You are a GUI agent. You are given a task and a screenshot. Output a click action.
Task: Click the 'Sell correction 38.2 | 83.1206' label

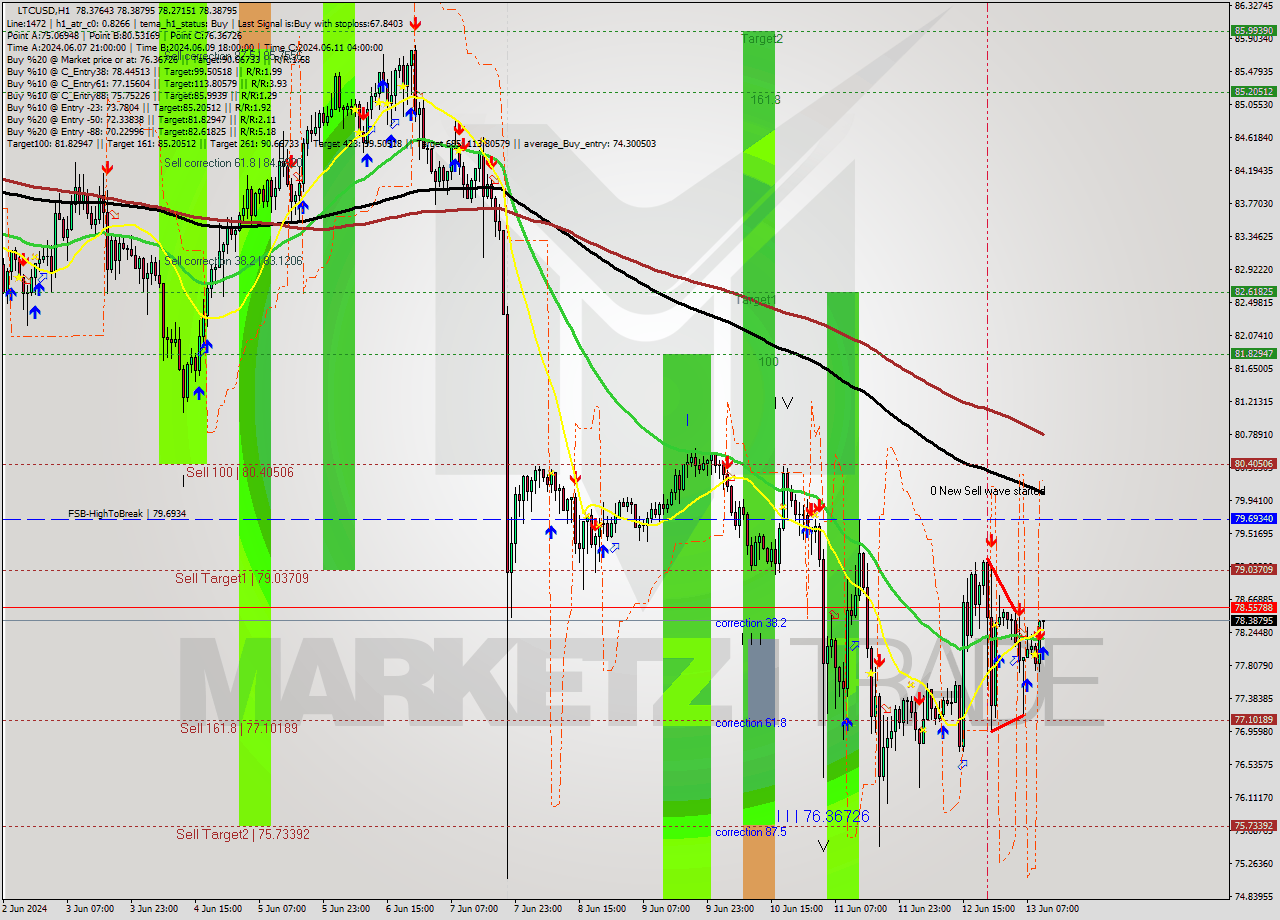tap(234, 261)
